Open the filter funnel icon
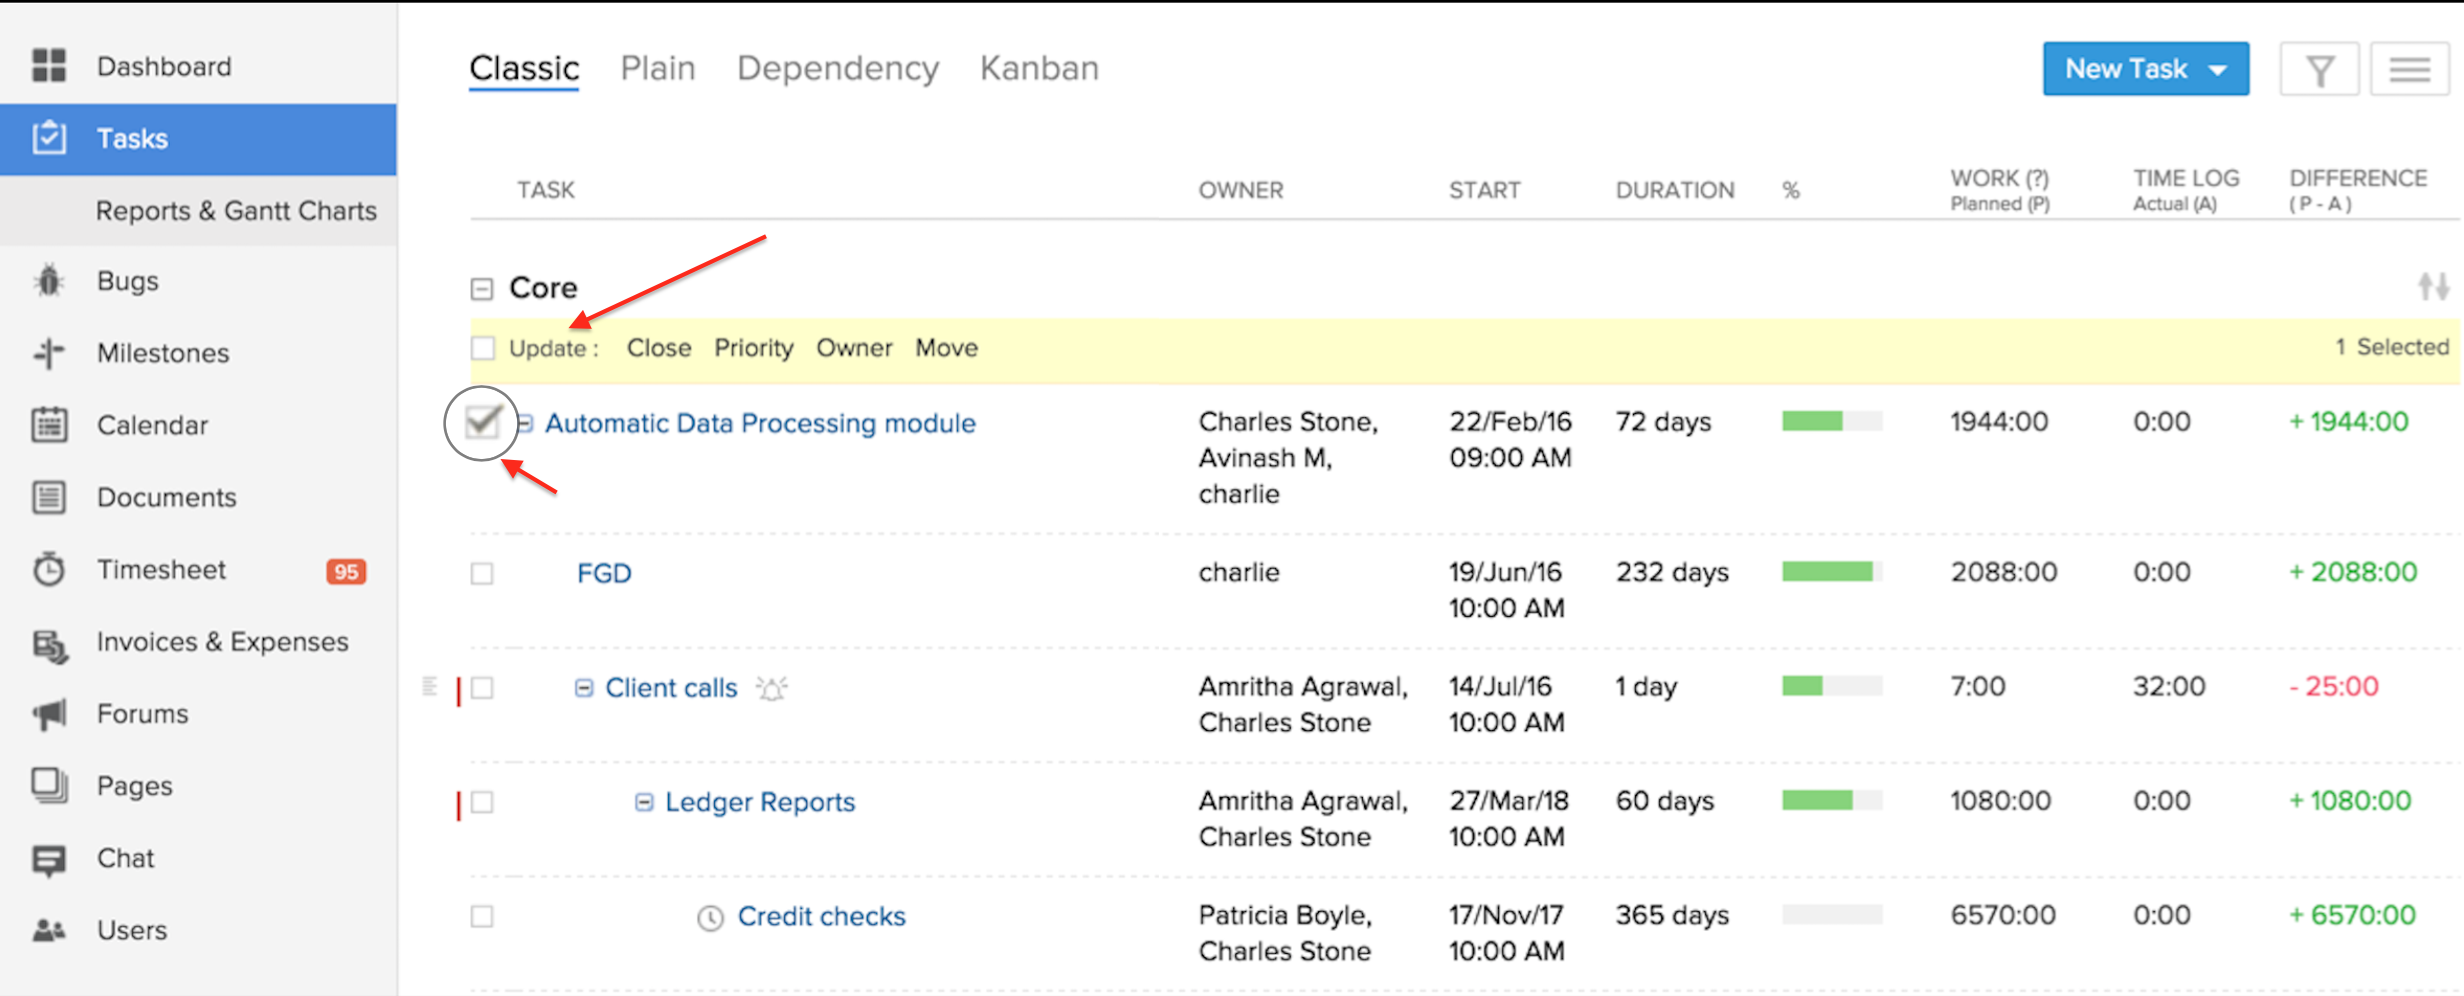Screen dimensions: 2464x996 tap(2319, 70)
